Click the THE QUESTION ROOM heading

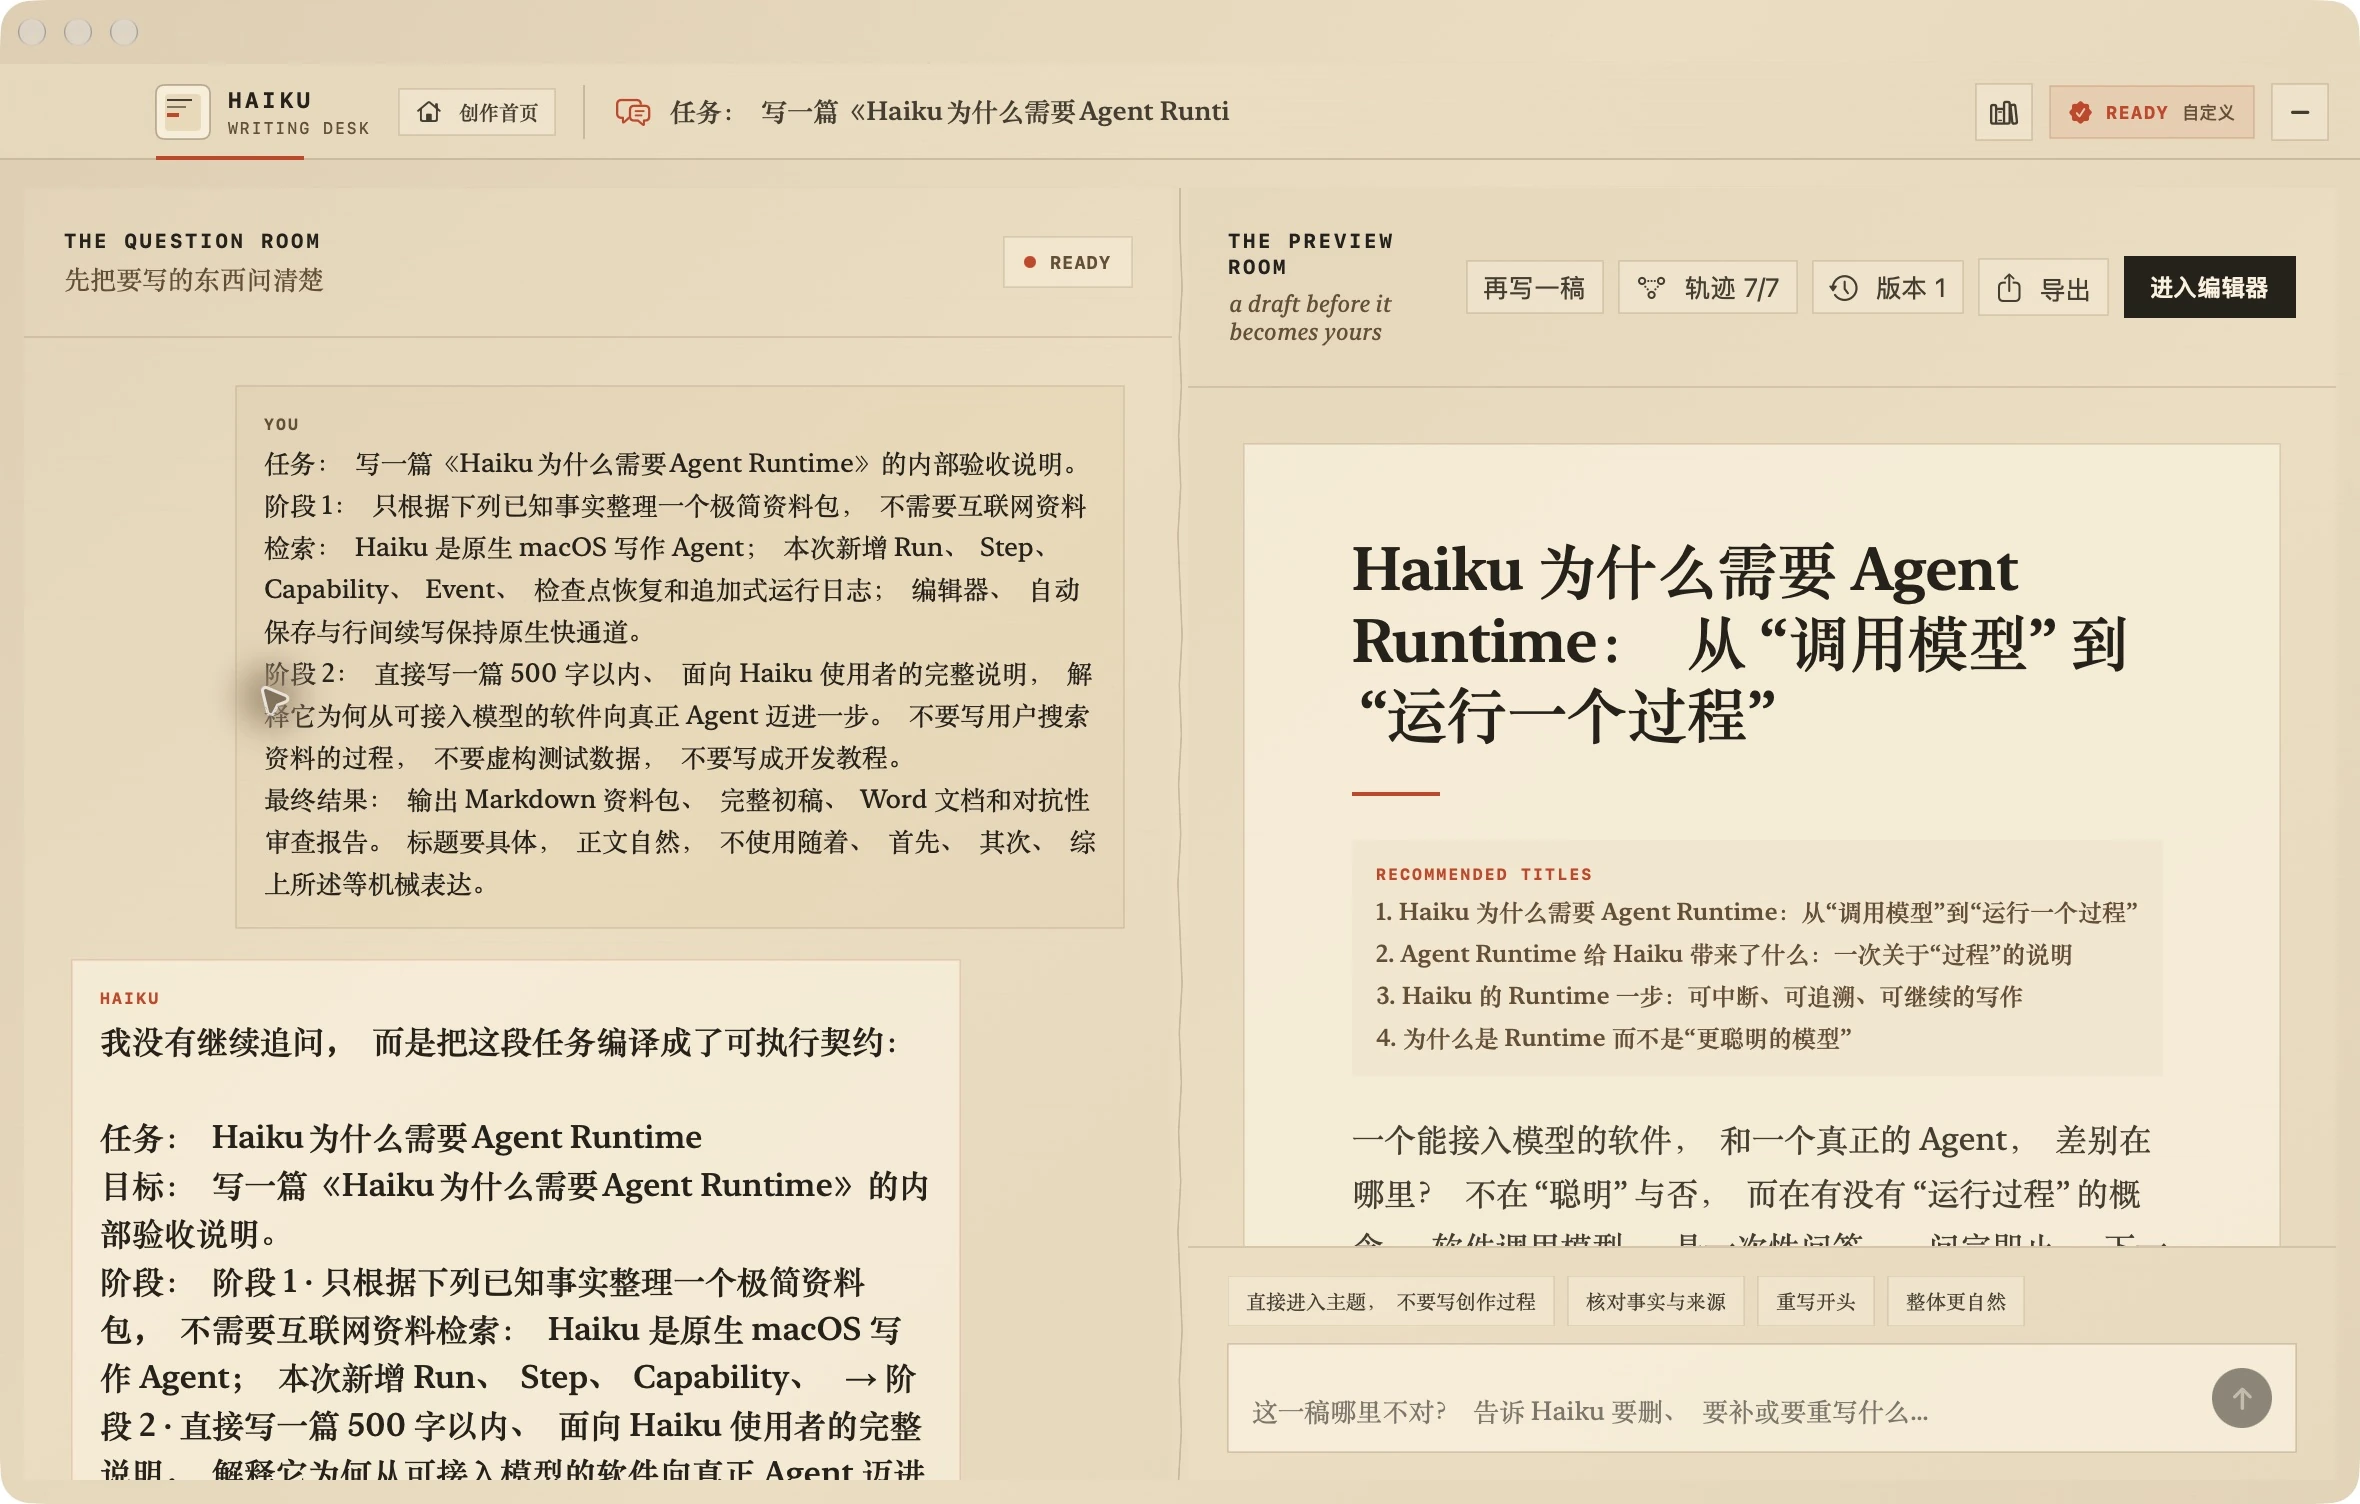(x=192, y=241)
